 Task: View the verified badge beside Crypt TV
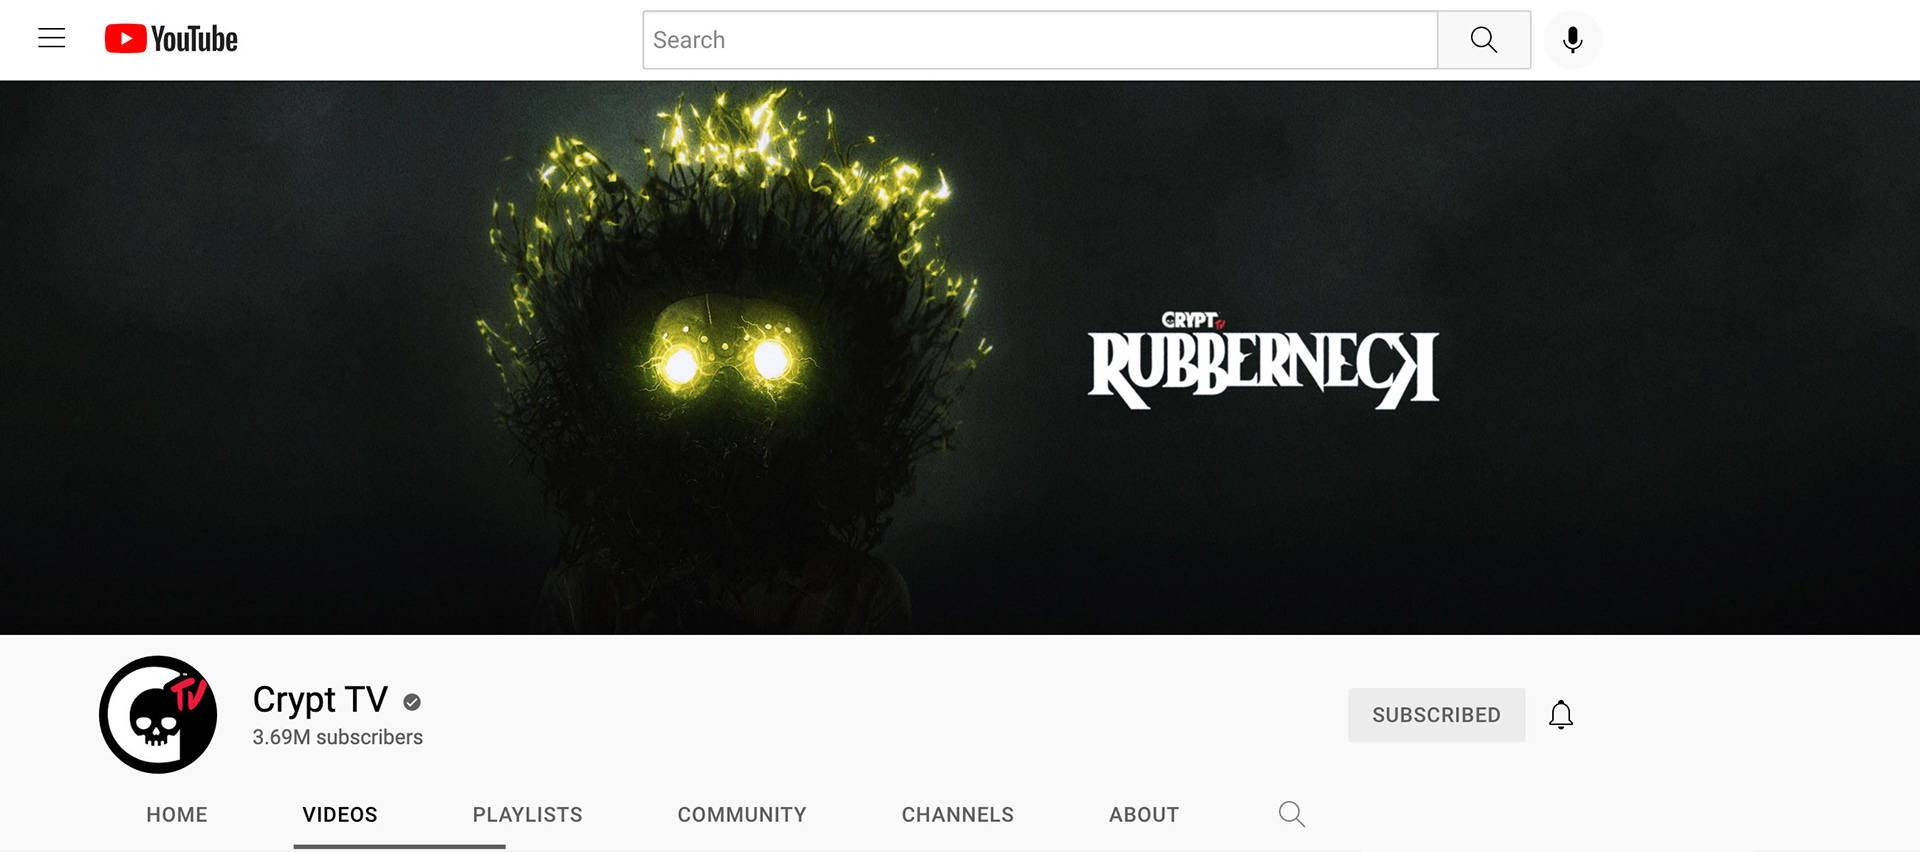pyautogui.click(x=412, y=702)
